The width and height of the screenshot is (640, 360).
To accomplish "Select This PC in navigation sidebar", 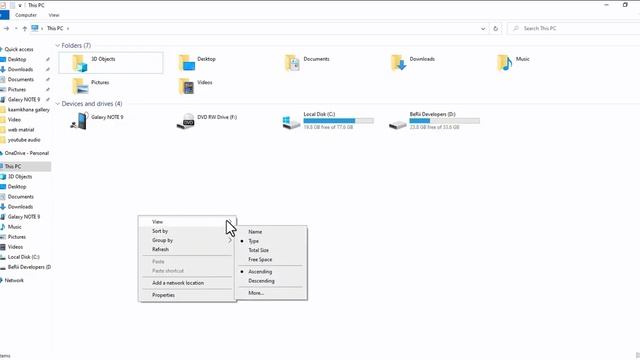I will click(x=25, y=166).
